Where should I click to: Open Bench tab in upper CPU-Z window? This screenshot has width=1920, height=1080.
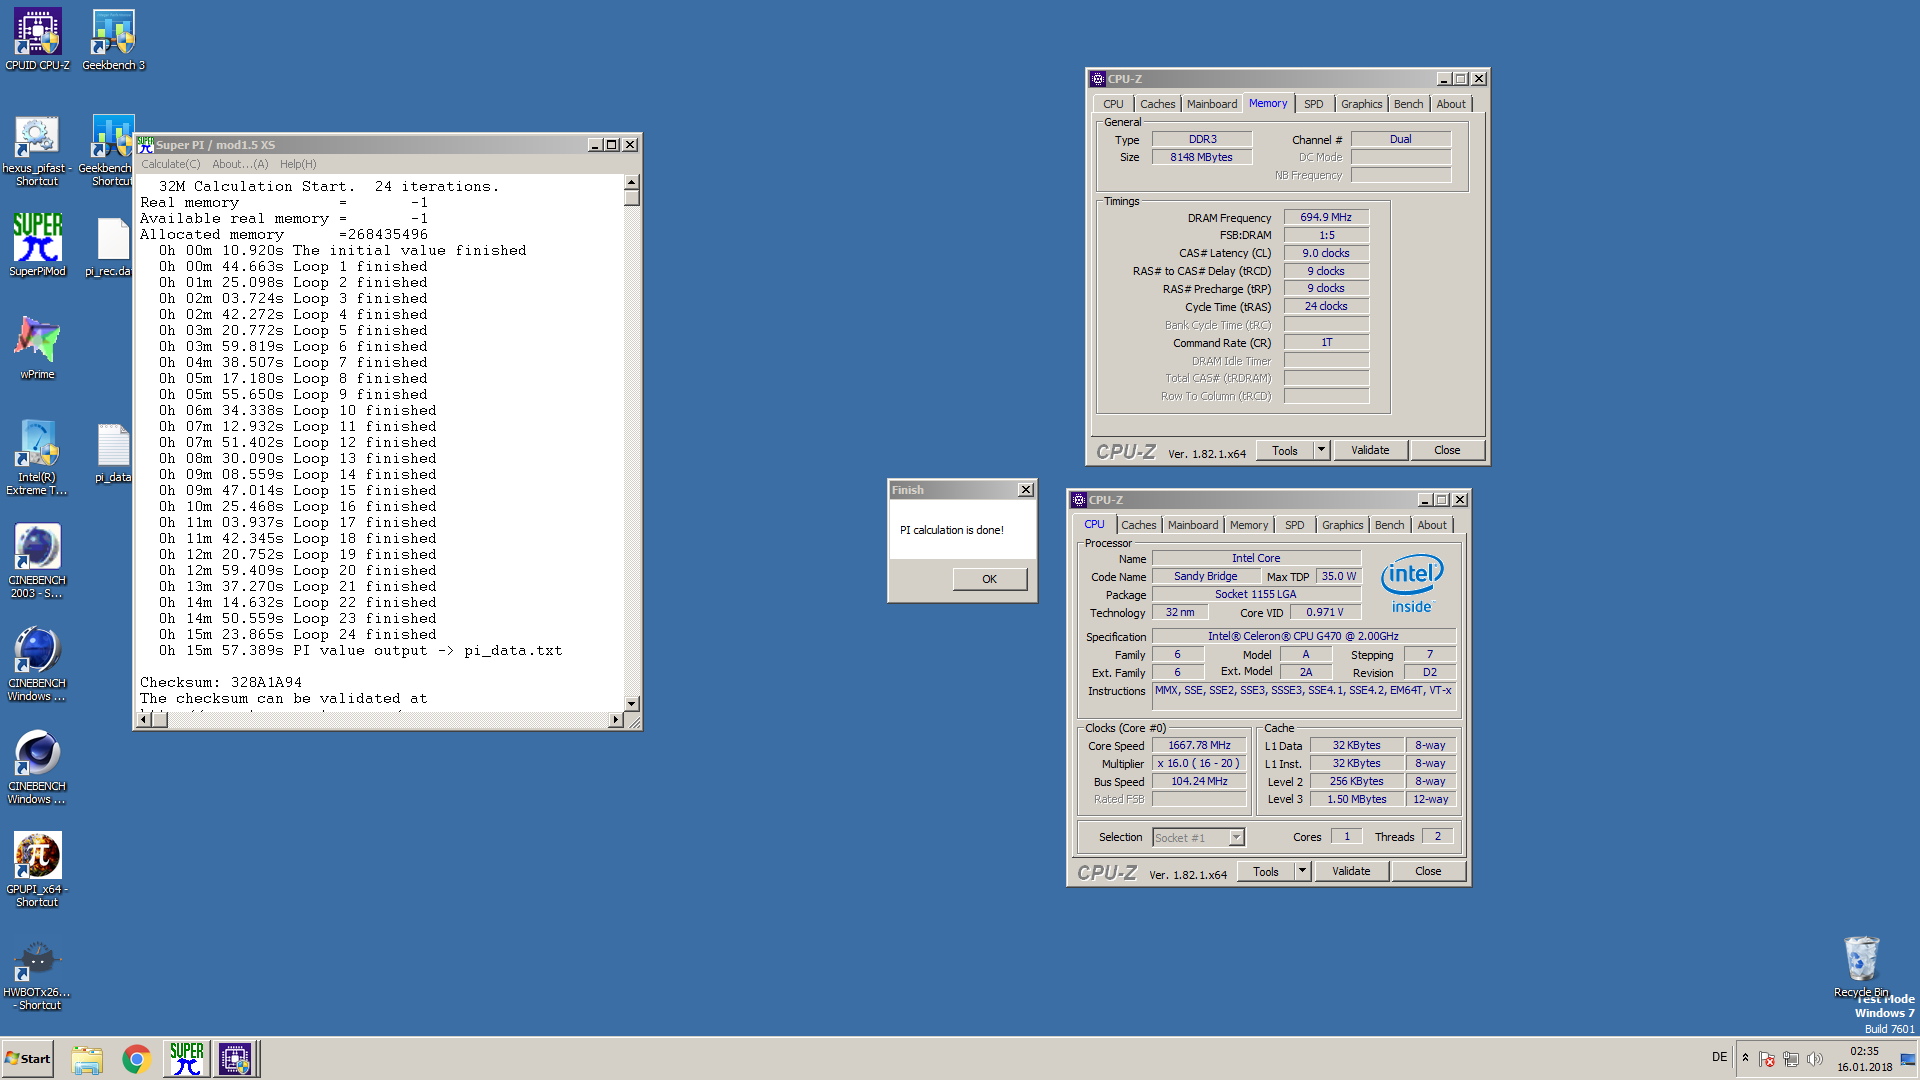pyautogui.click(x=1408, y=104)
